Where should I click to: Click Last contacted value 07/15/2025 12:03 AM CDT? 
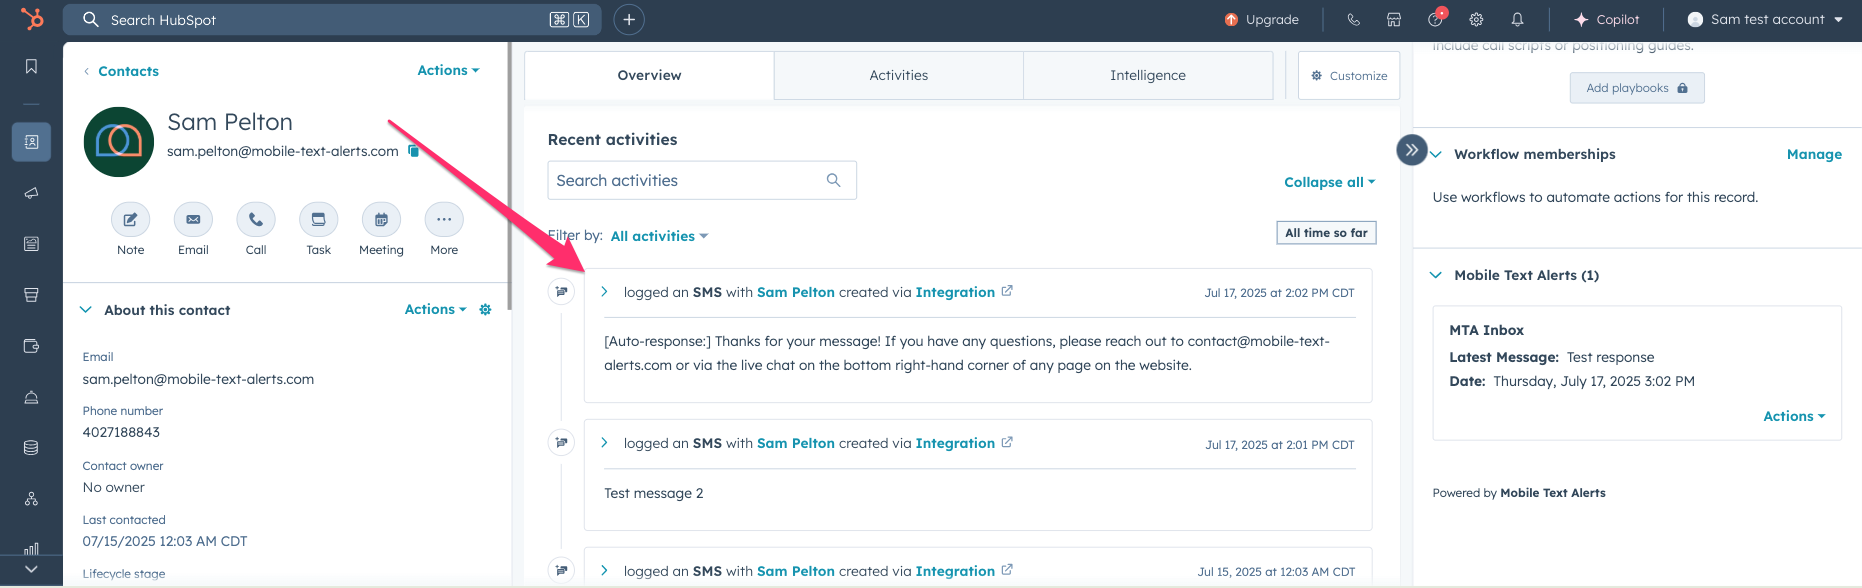tap(165, 541)
